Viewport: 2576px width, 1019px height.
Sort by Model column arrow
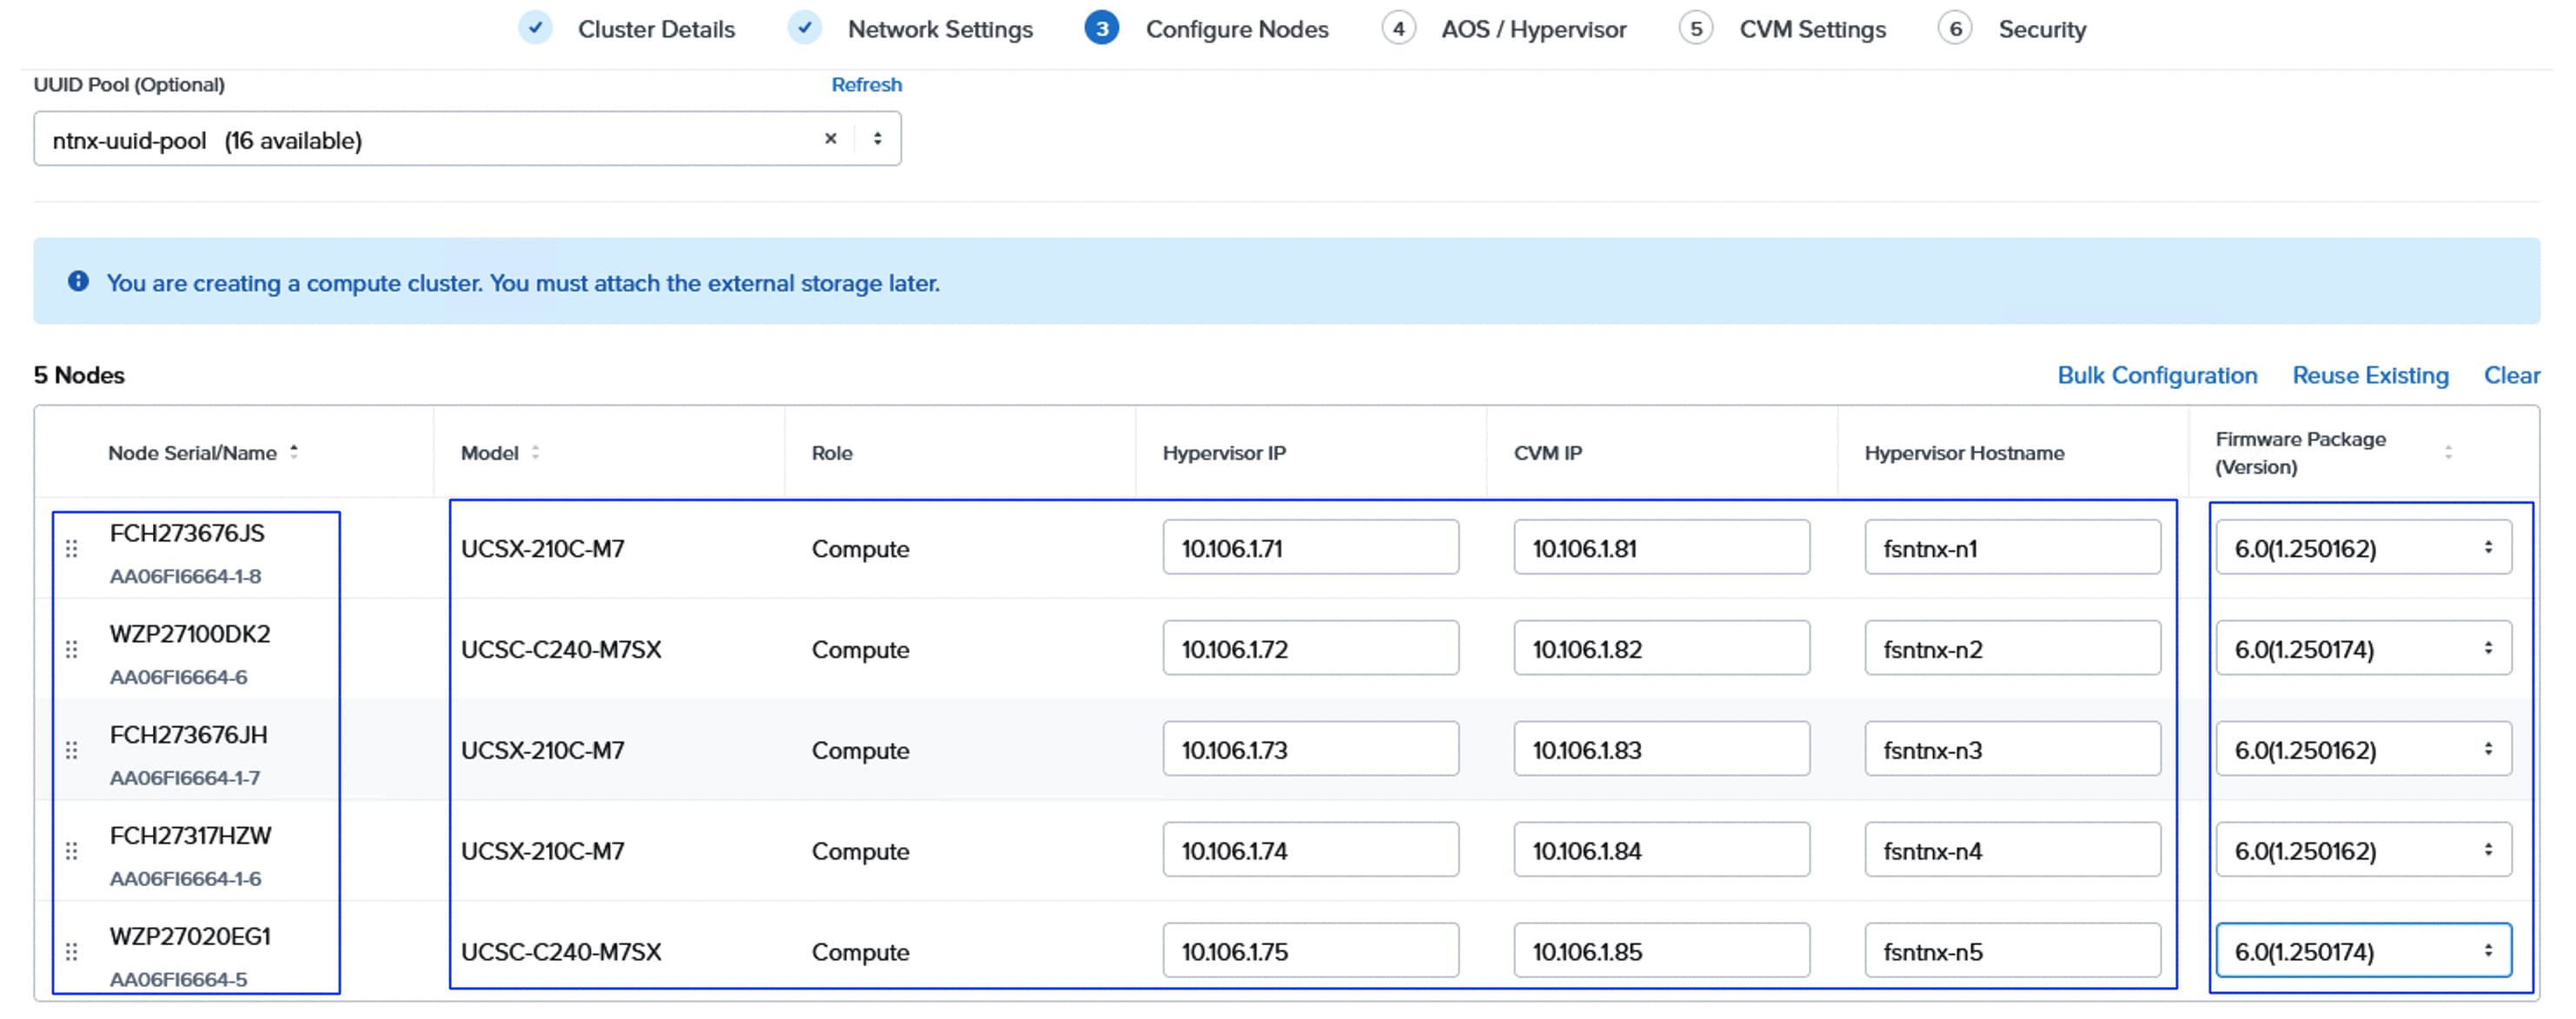click(535, 452)
